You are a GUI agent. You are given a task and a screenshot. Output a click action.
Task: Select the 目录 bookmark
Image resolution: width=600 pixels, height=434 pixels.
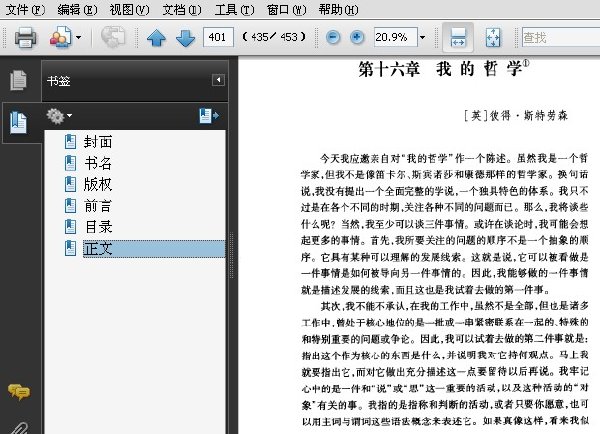coord(98,227)
